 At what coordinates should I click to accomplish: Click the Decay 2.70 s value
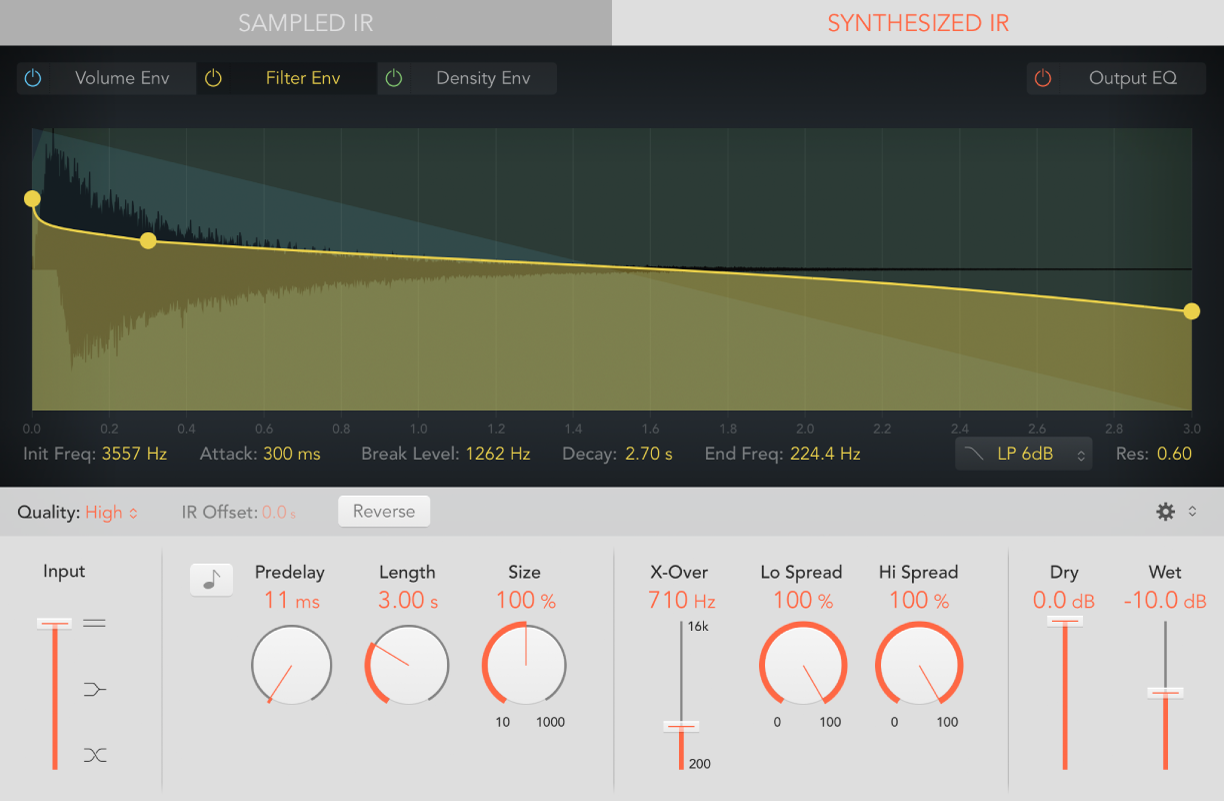click(x=649, y=454)
